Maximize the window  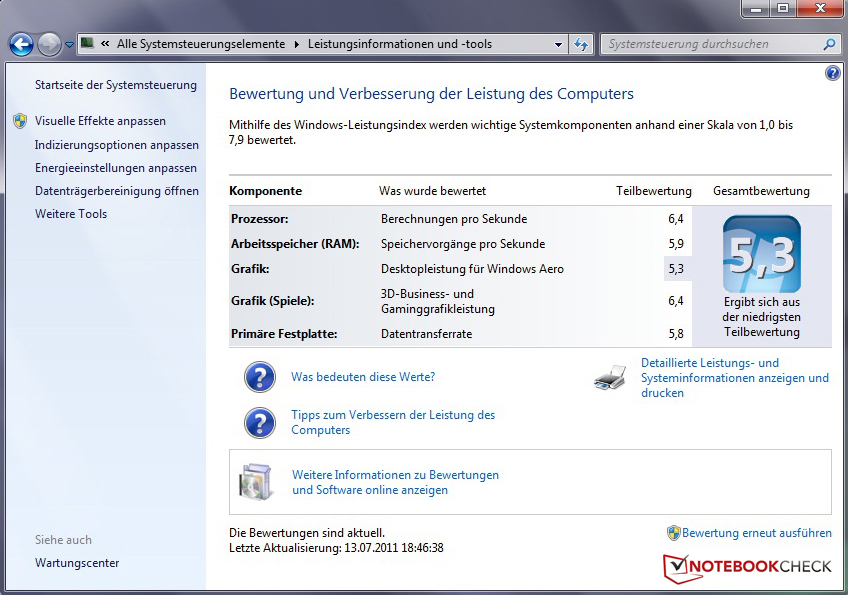coord(783,9)
